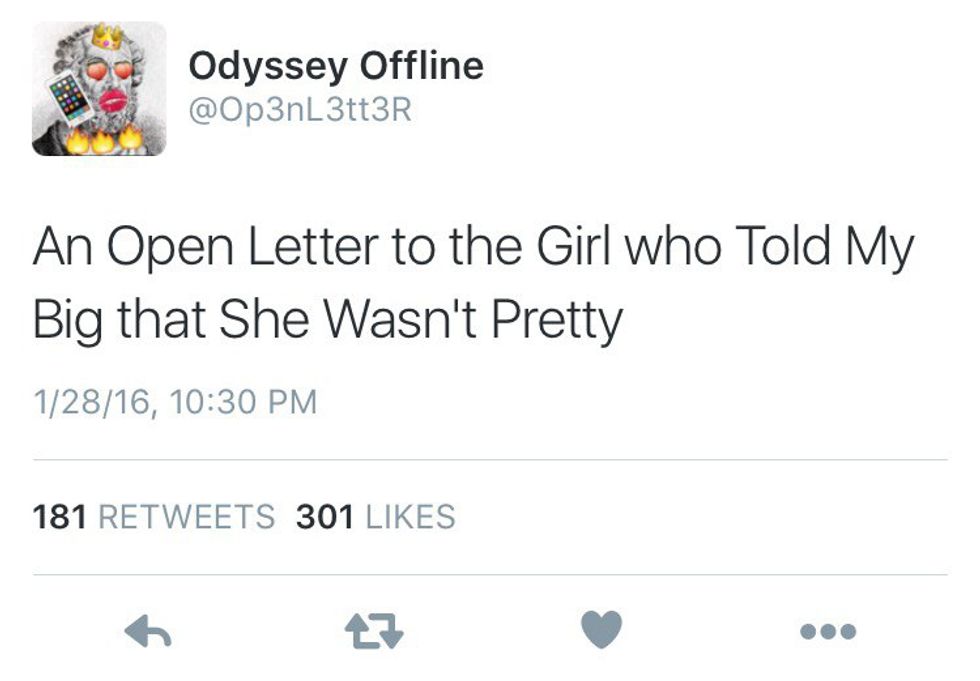Click the RETWEETS label
Image resolution: width=980 pixels, height=681 pixels.
point(187,517)
